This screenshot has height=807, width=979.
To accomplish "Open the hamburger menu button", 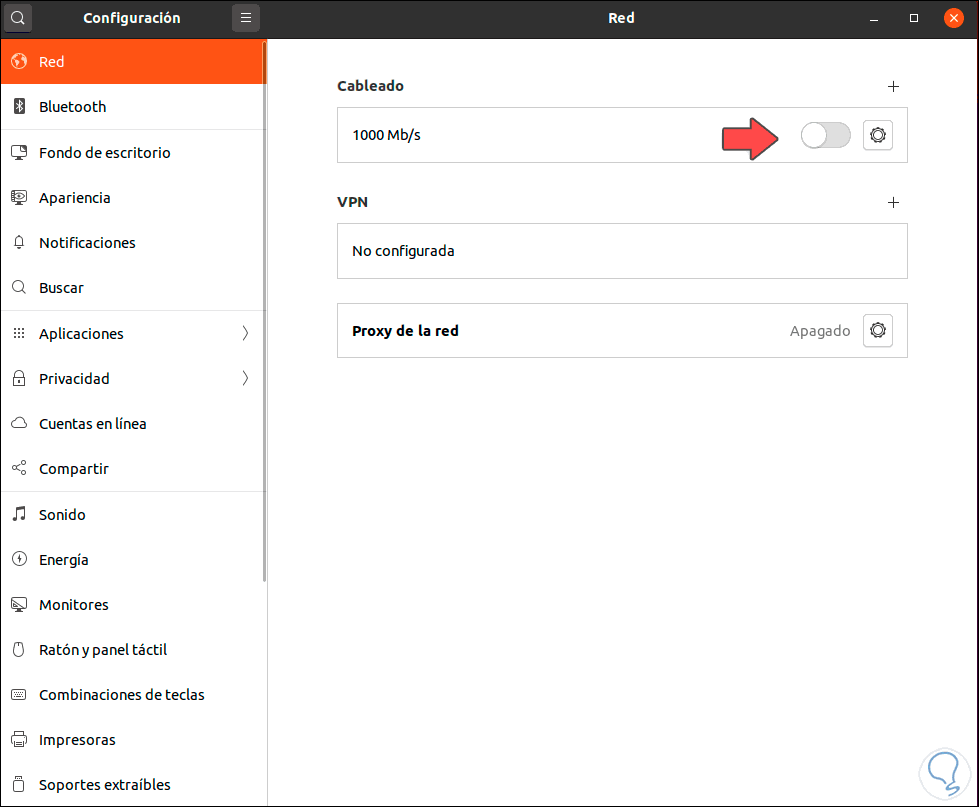I will pos(246,18).
